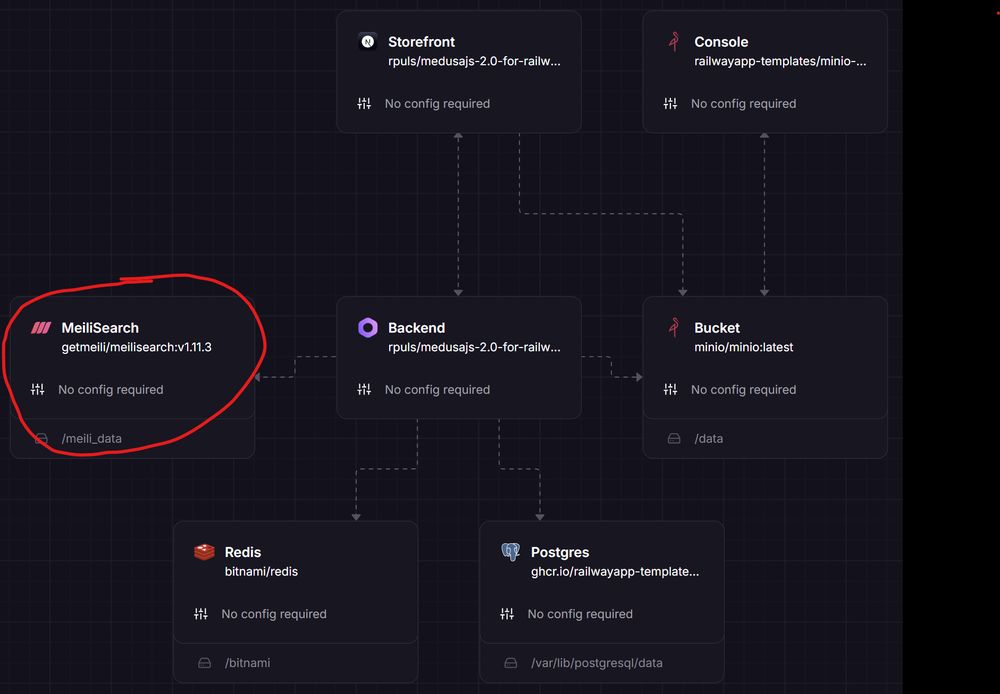Click the Backend purple hexagon icon
1000x694 pixels.
[367, 328]
